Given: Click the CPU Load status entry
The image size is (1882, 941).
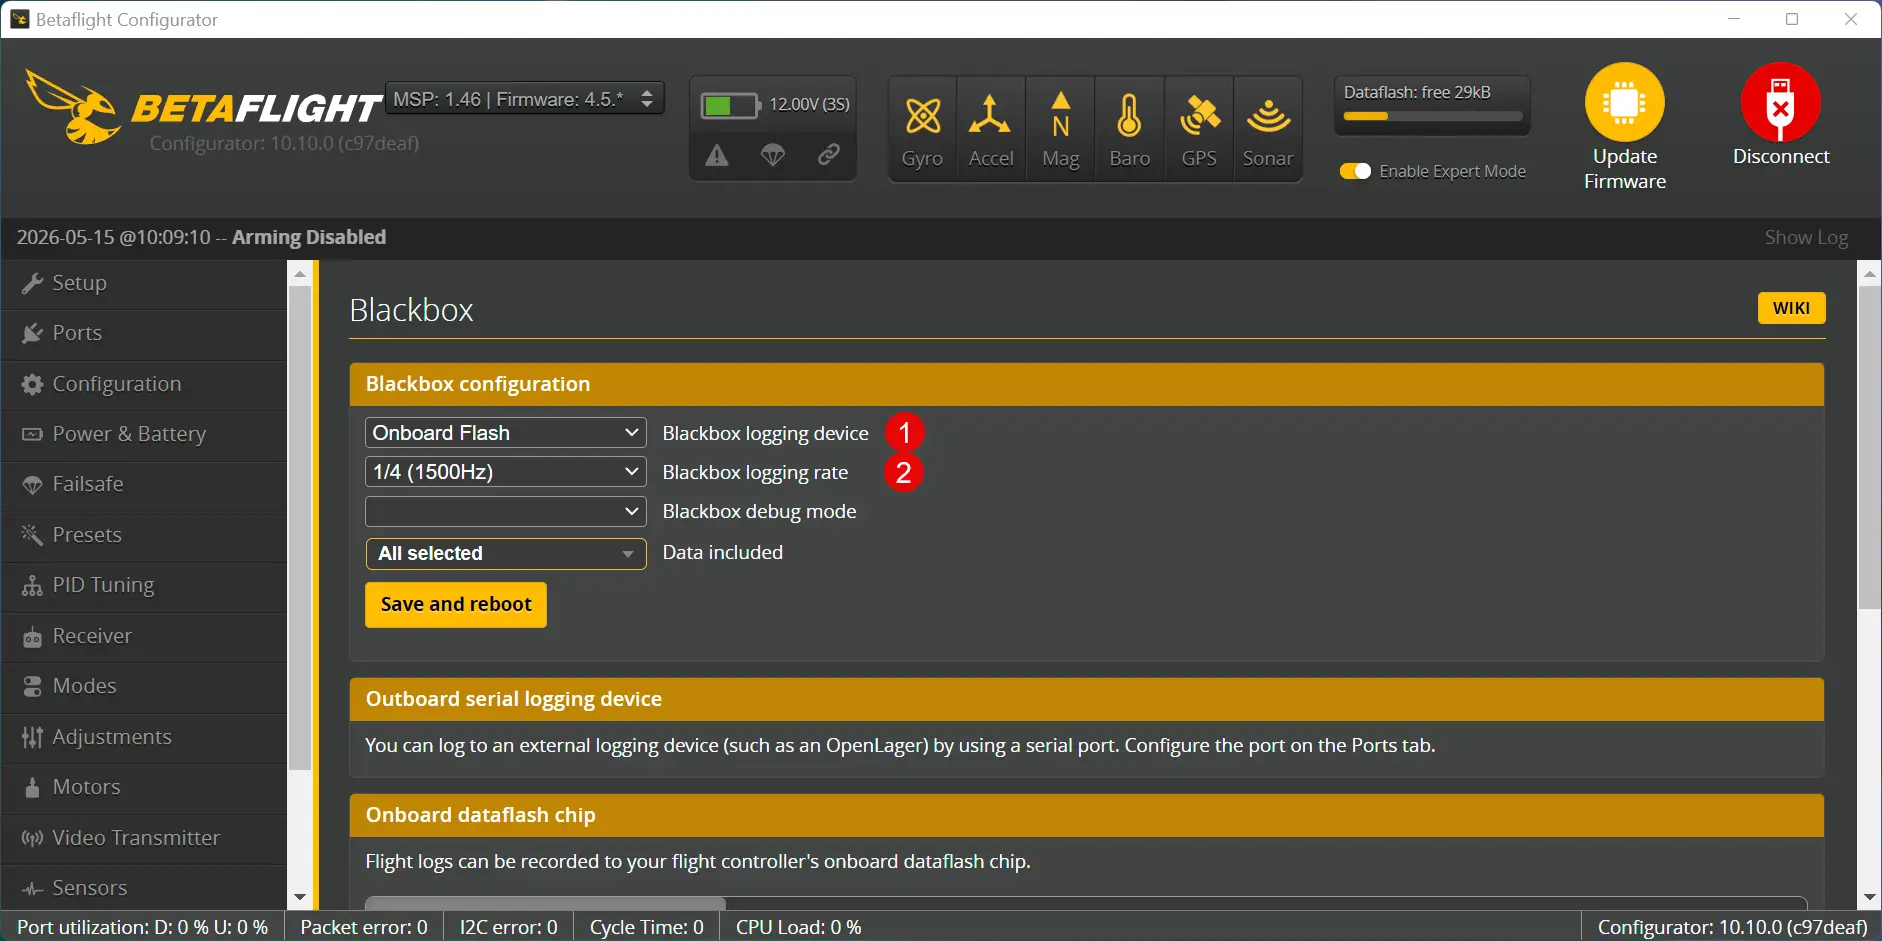Looking at the screenshot, I should click(799, 927).
